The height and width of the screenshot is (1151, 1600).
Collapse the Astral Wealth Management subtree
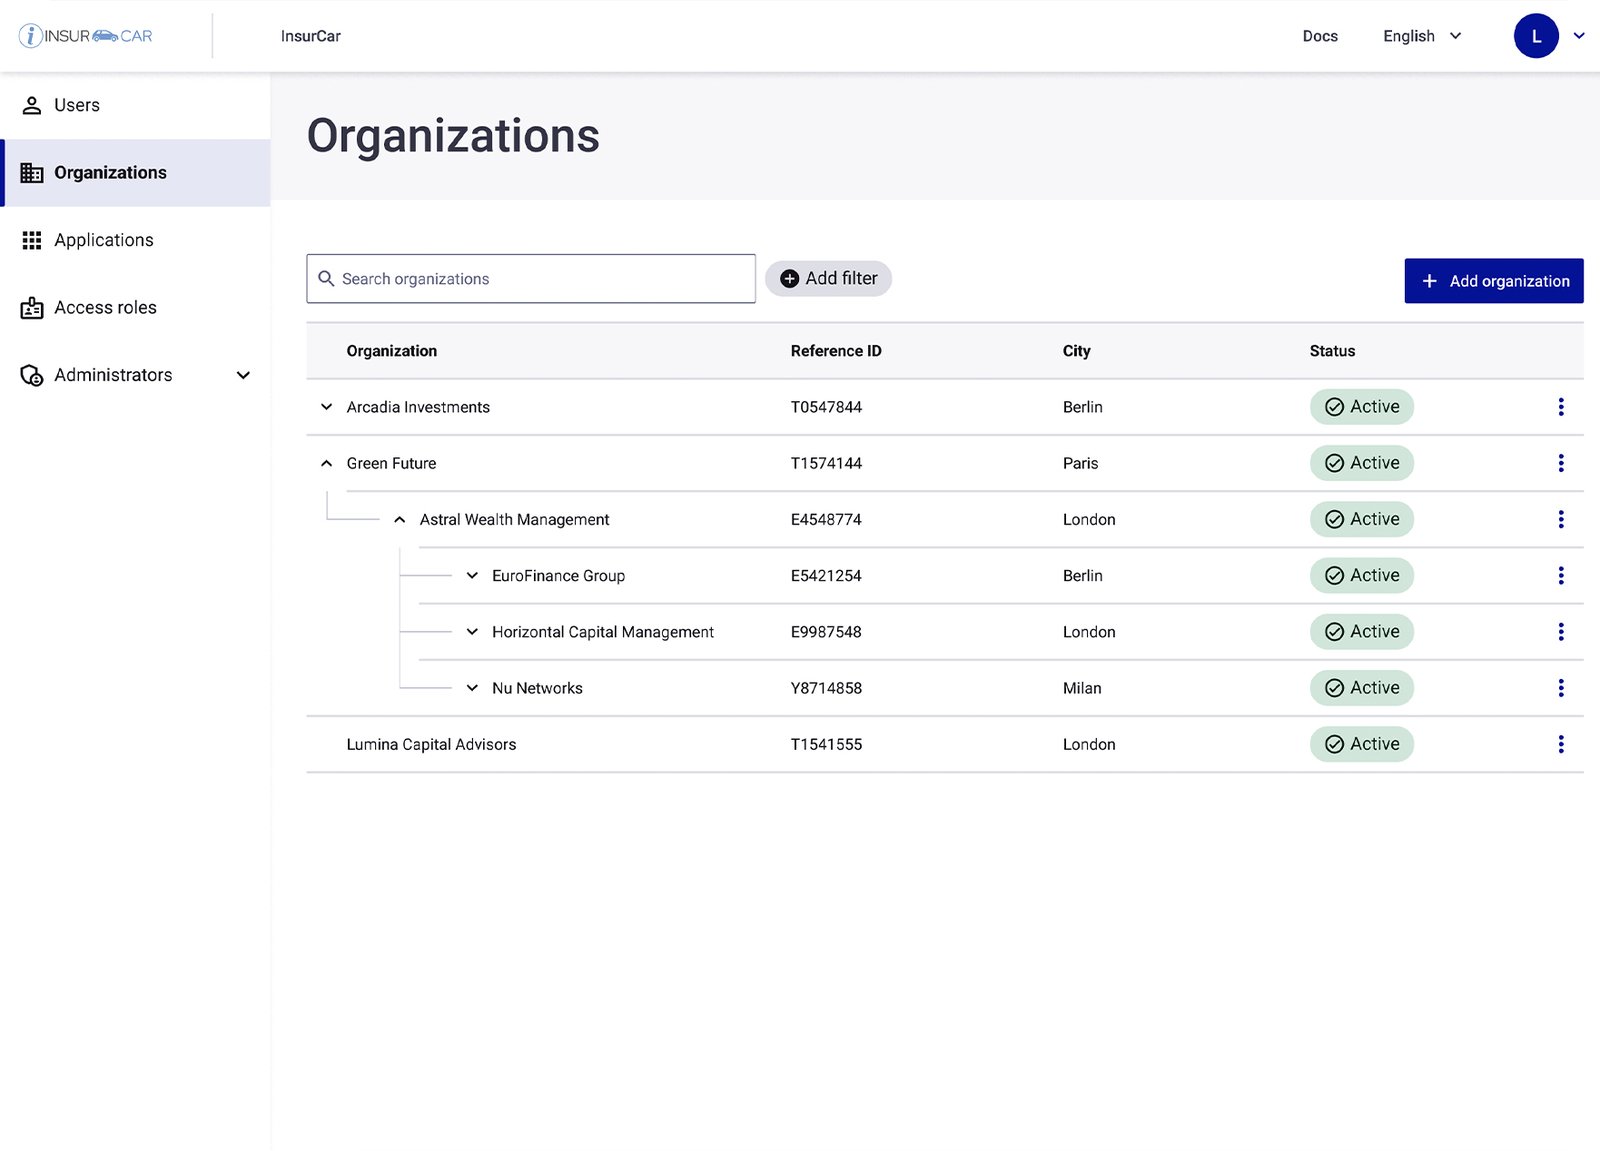pos(399,520)
